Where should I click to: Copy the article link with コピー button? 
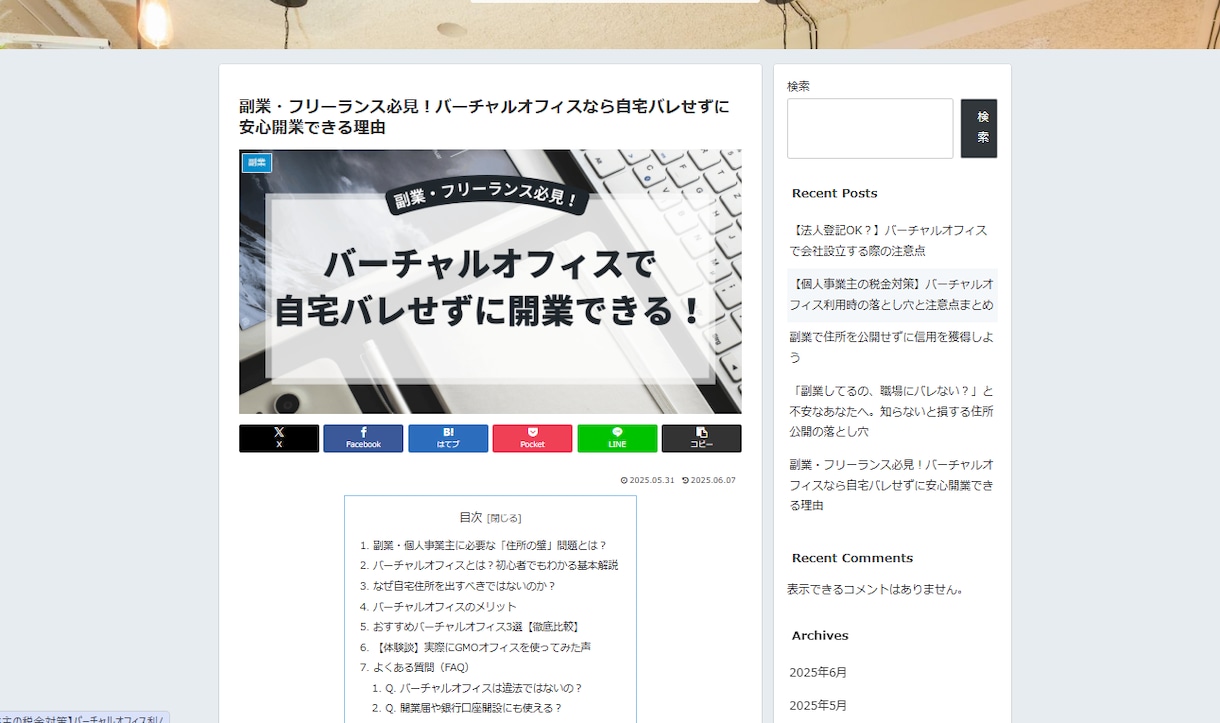[701, 438]
